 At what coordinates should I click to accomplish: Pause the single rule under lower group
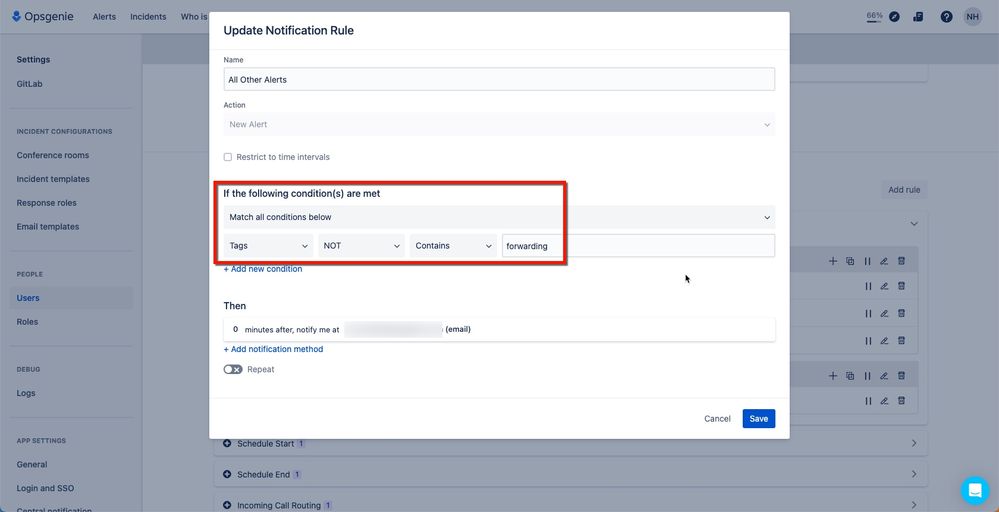(x=867, y=401)
